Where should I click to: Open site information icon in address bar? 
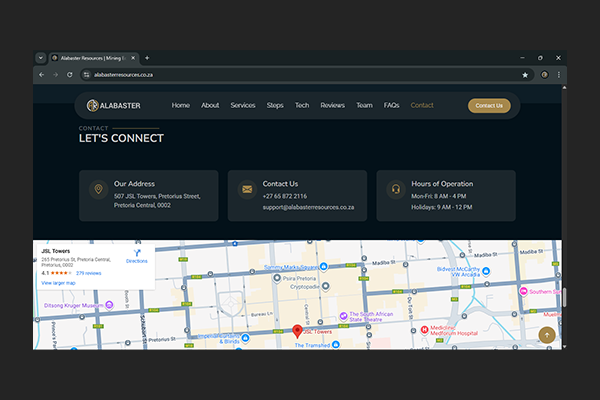(87, 75)
